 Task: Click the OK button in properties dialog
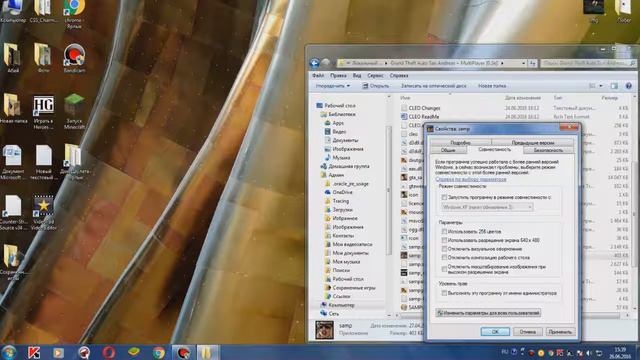(495, 331)
